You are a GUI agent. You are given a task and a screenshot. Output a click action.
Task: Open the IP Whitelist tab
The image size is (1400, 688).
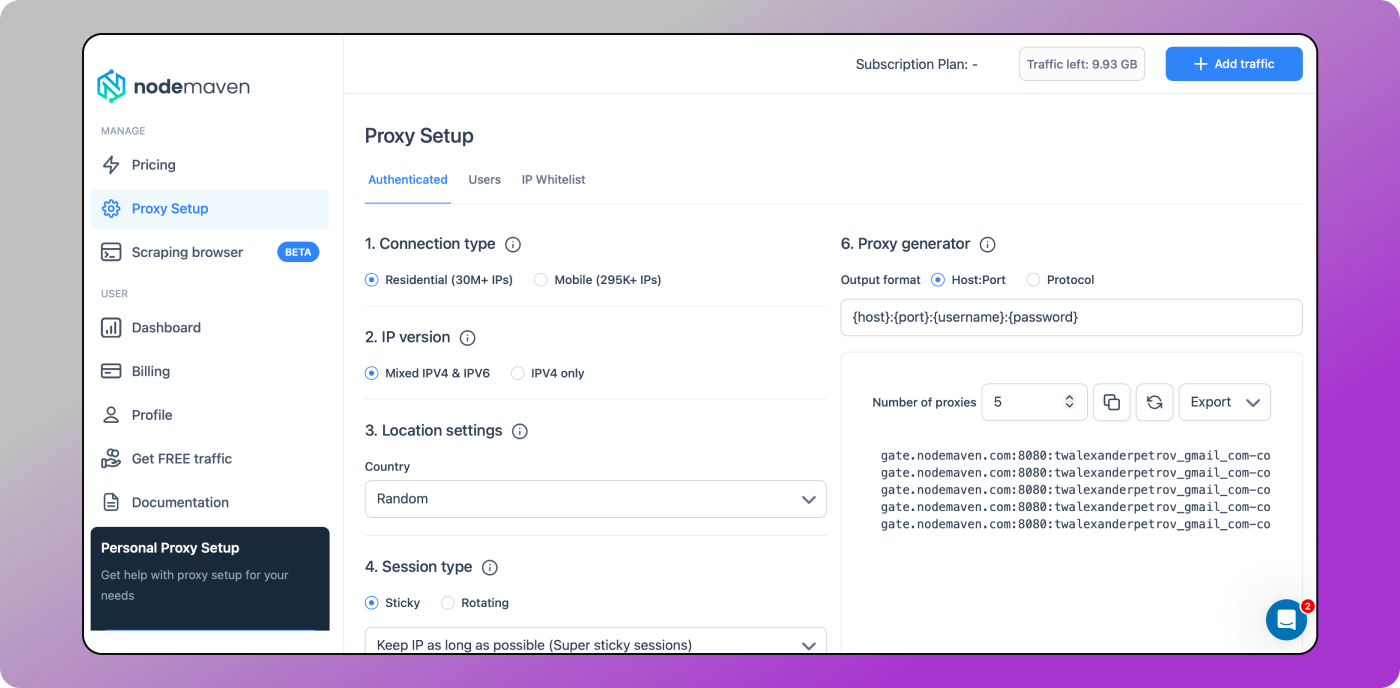[x=553, y=179]
